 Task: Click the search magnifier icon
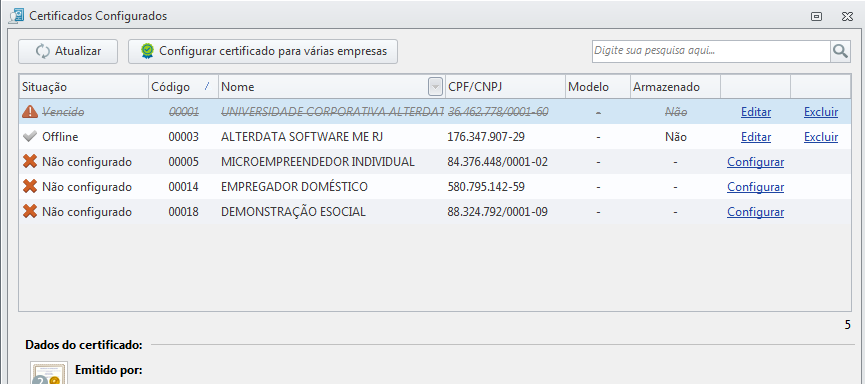[x=840, y=51]
